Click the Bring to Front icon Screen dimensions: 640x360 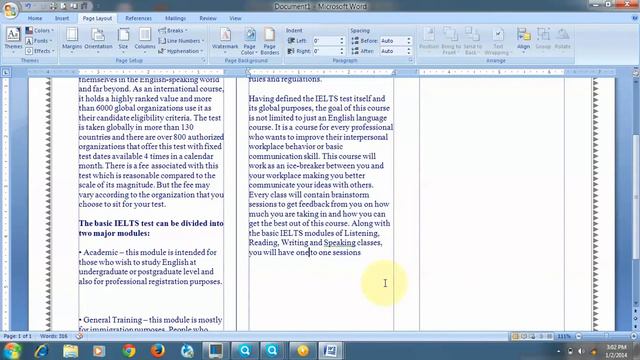tap(451, 40)
